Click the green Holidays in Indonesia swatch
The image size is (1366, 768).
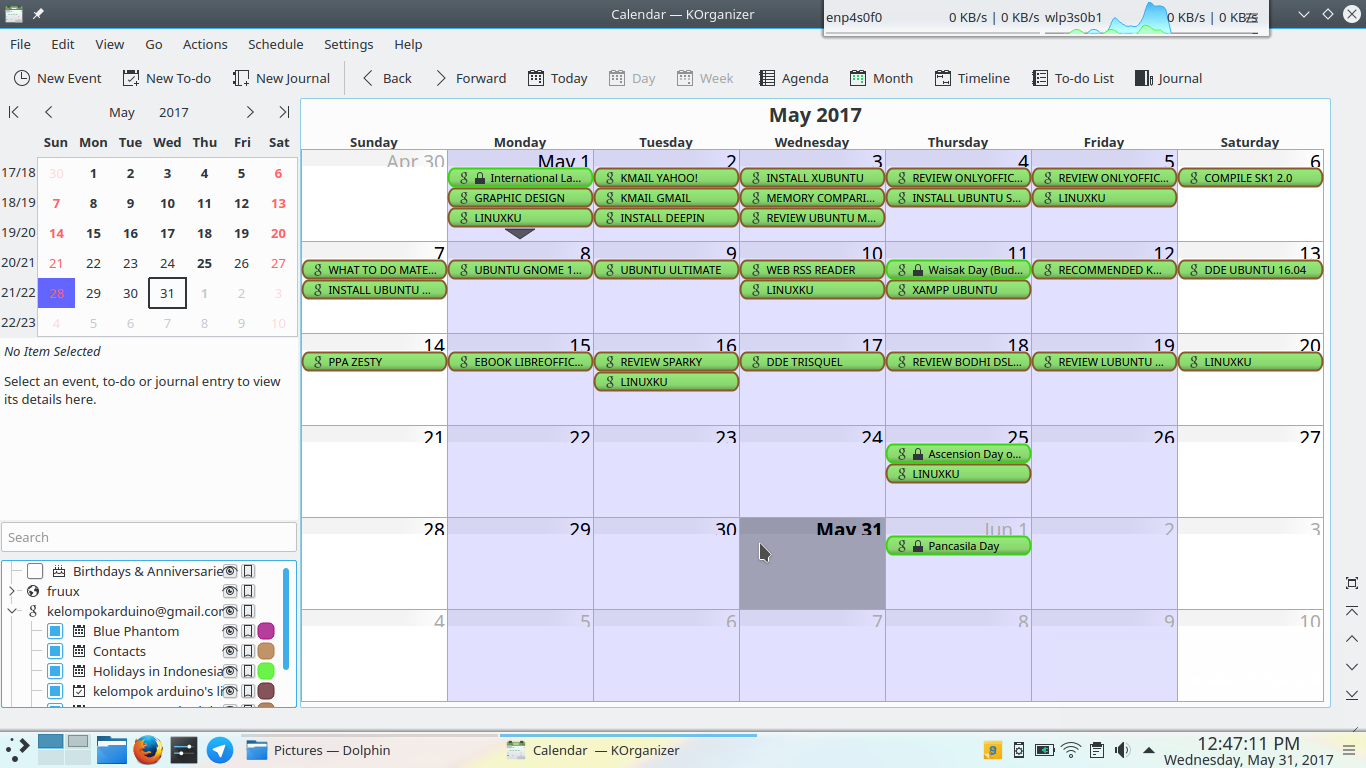(266, 671)
